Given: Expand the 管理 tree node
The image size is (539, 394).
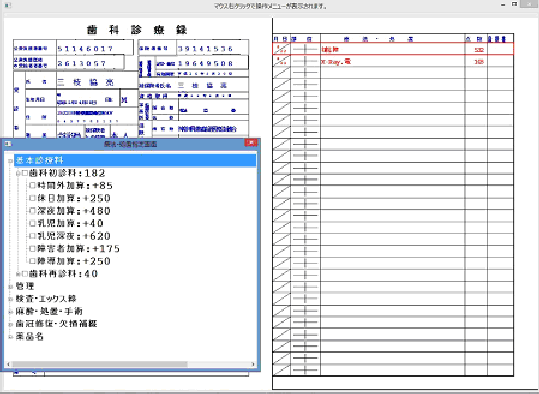Looking at the screenshot, I should pyautogui.click(x=10, y=286).
